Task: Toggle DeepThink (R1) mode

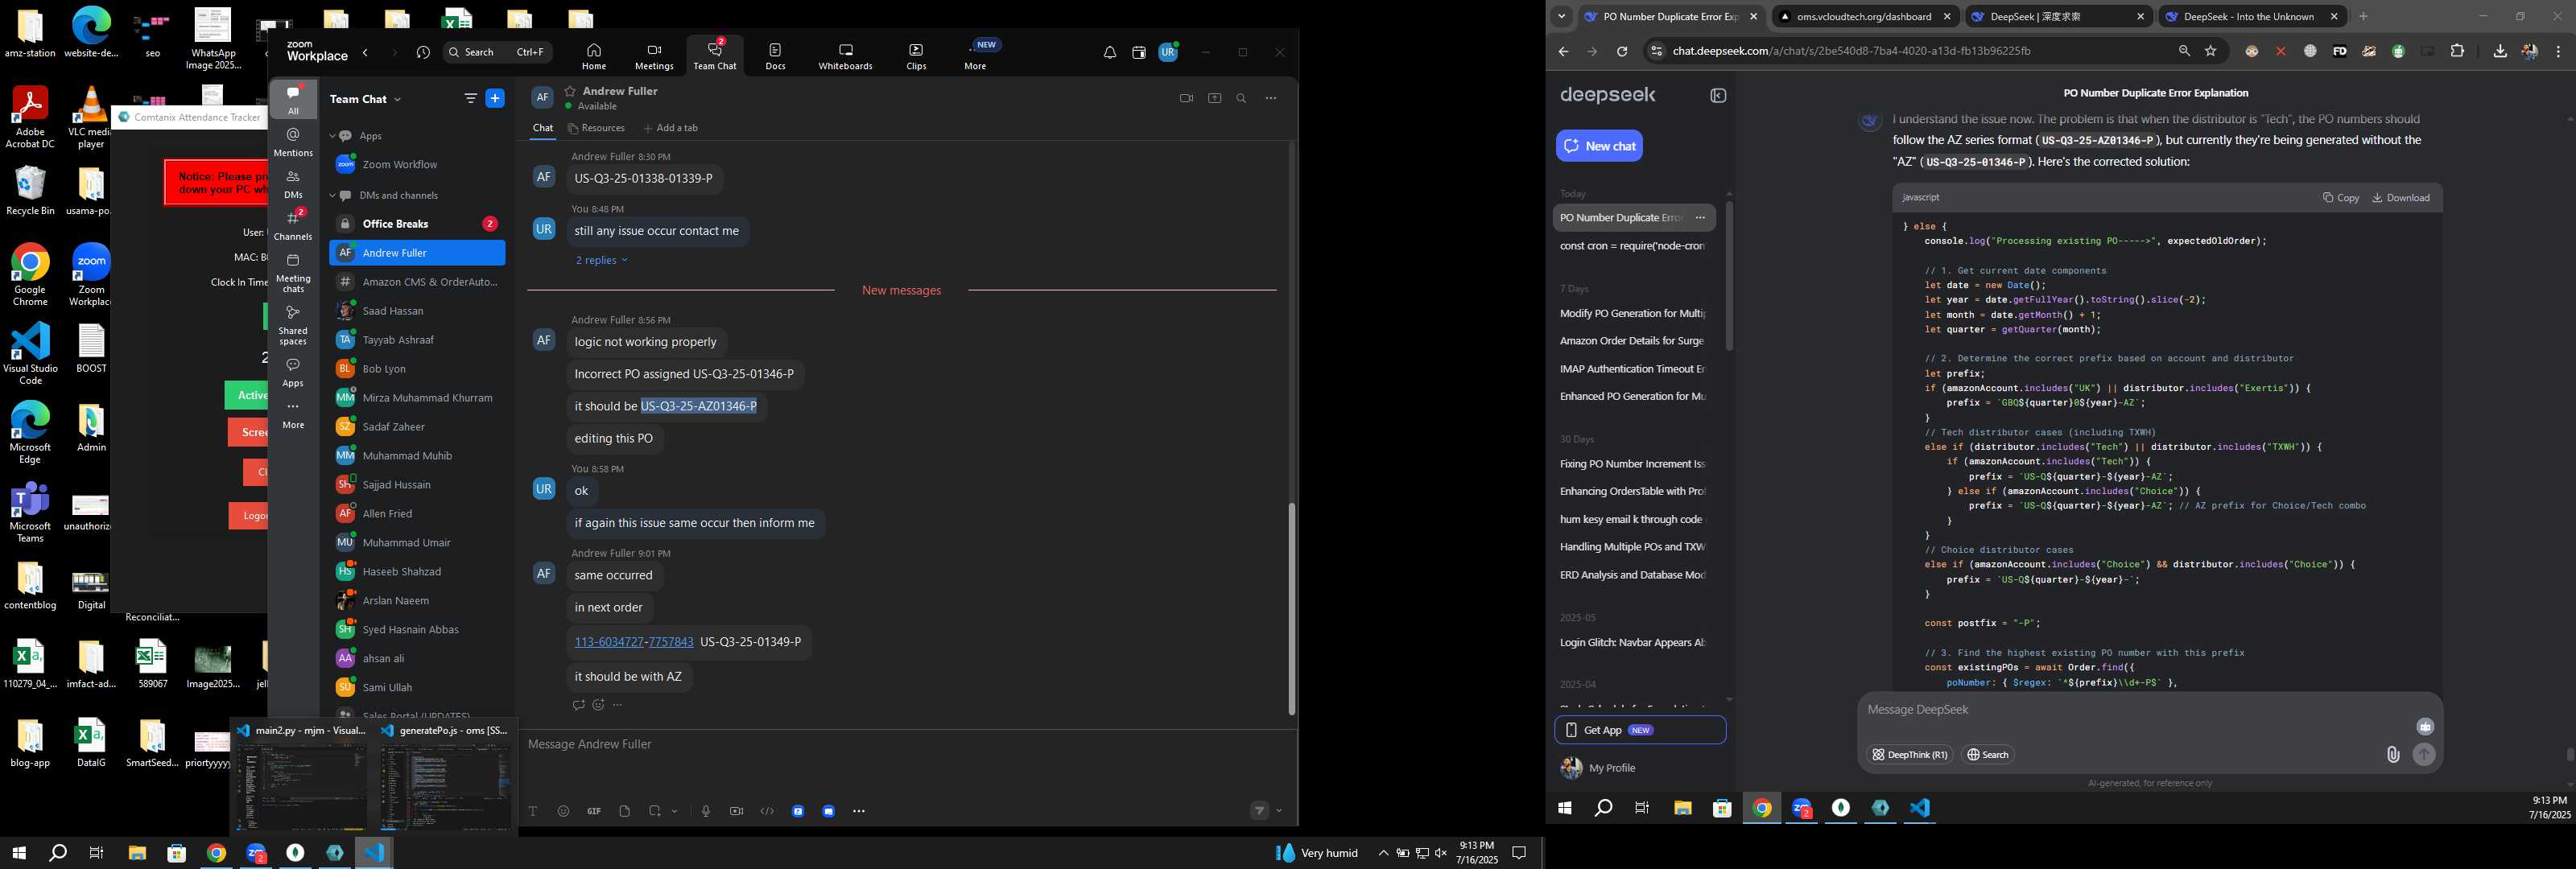Action: point(1909,755)
